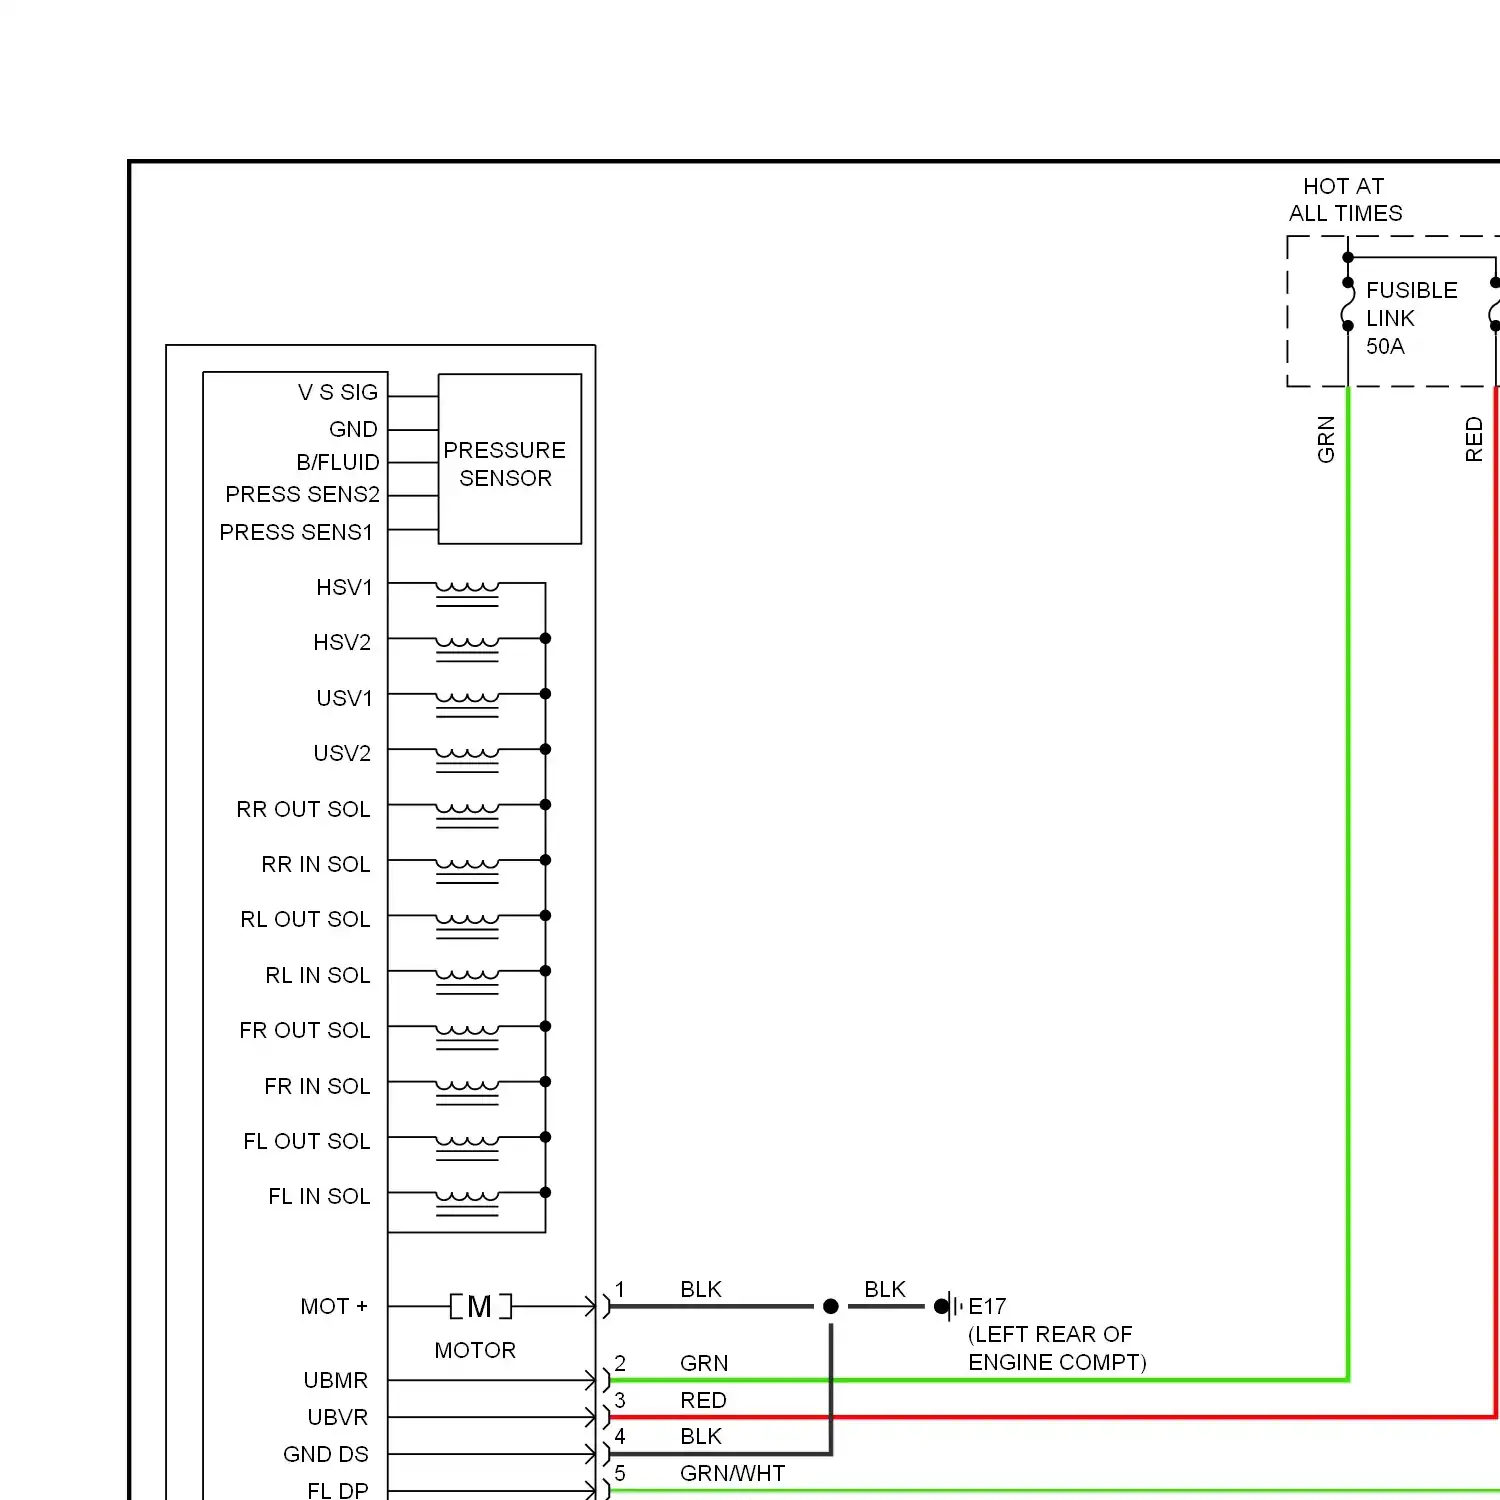Select the GRN/WHT wire label at pin 5

tap(732, 1473)
